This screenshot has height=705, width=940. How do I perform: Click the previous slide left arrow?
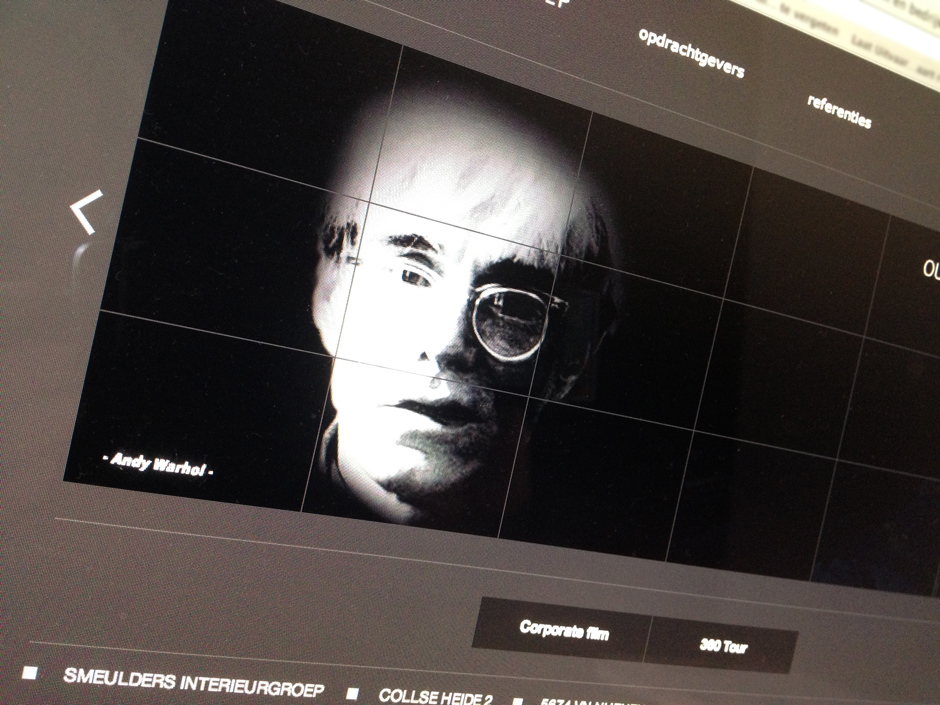(87, 213)
